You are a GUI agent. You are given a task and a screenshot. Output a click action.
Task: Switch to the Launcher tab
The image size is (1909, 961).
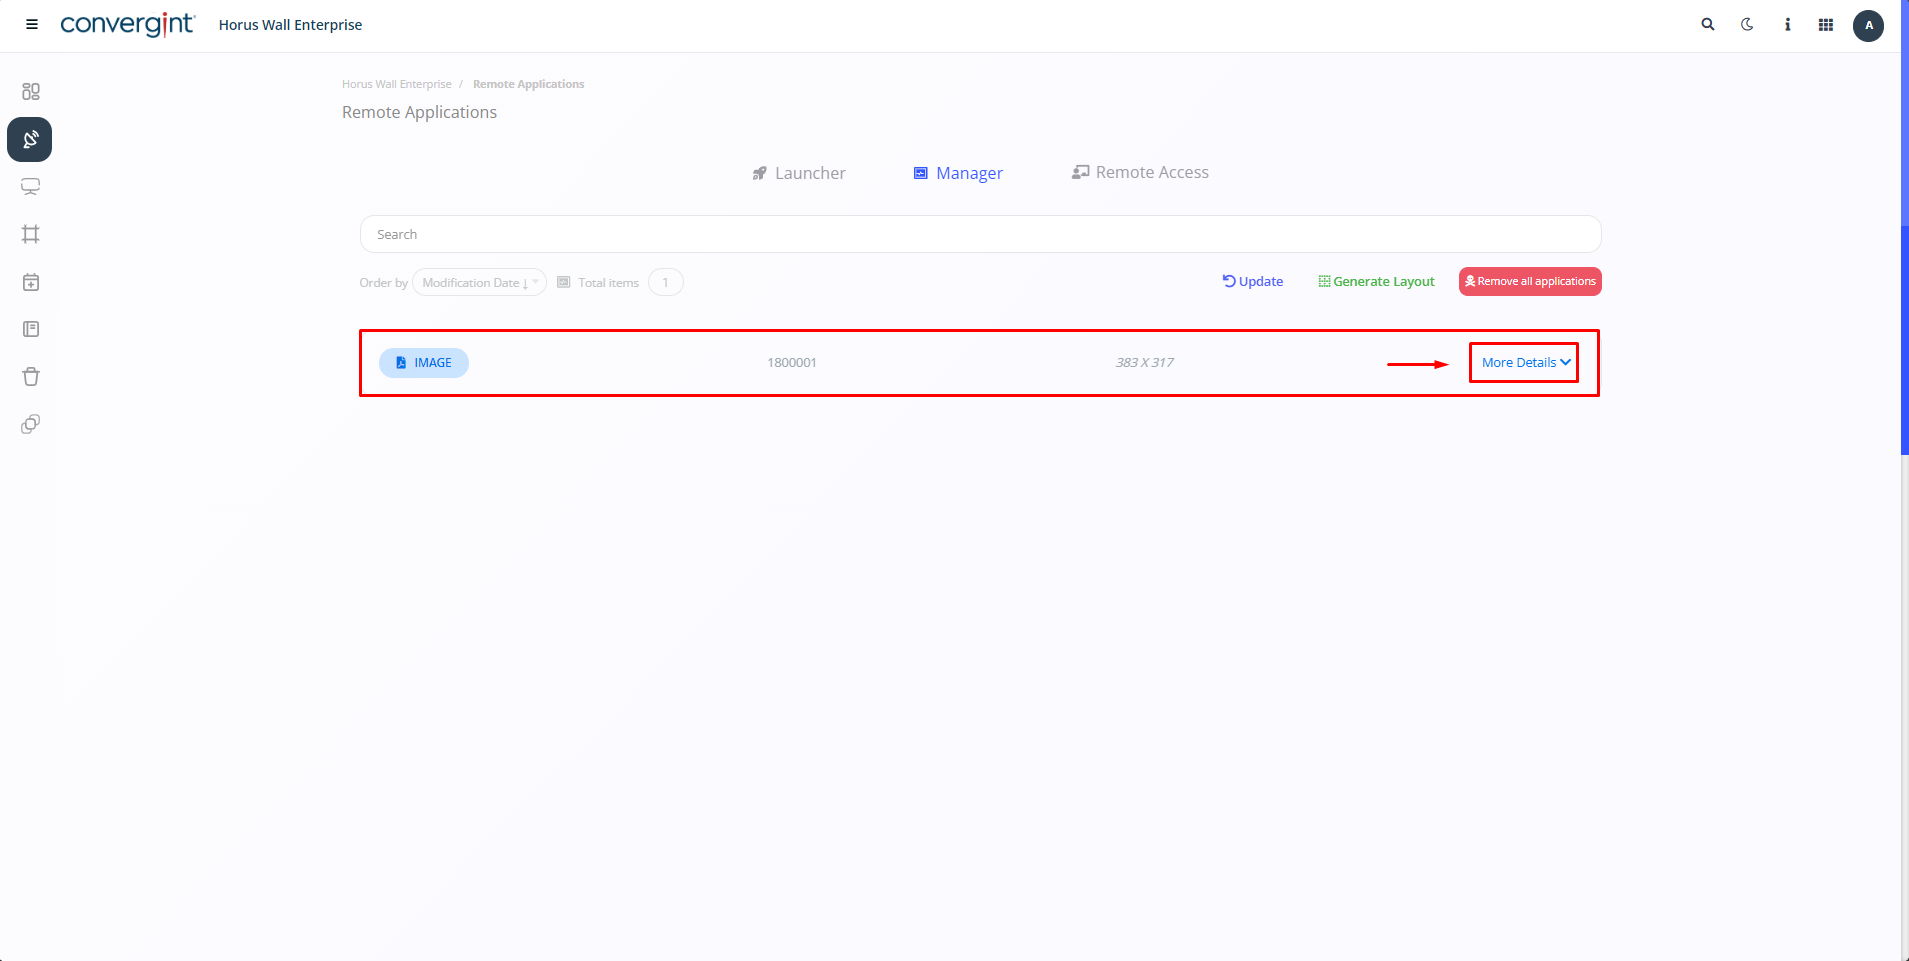tap(799, 173)
